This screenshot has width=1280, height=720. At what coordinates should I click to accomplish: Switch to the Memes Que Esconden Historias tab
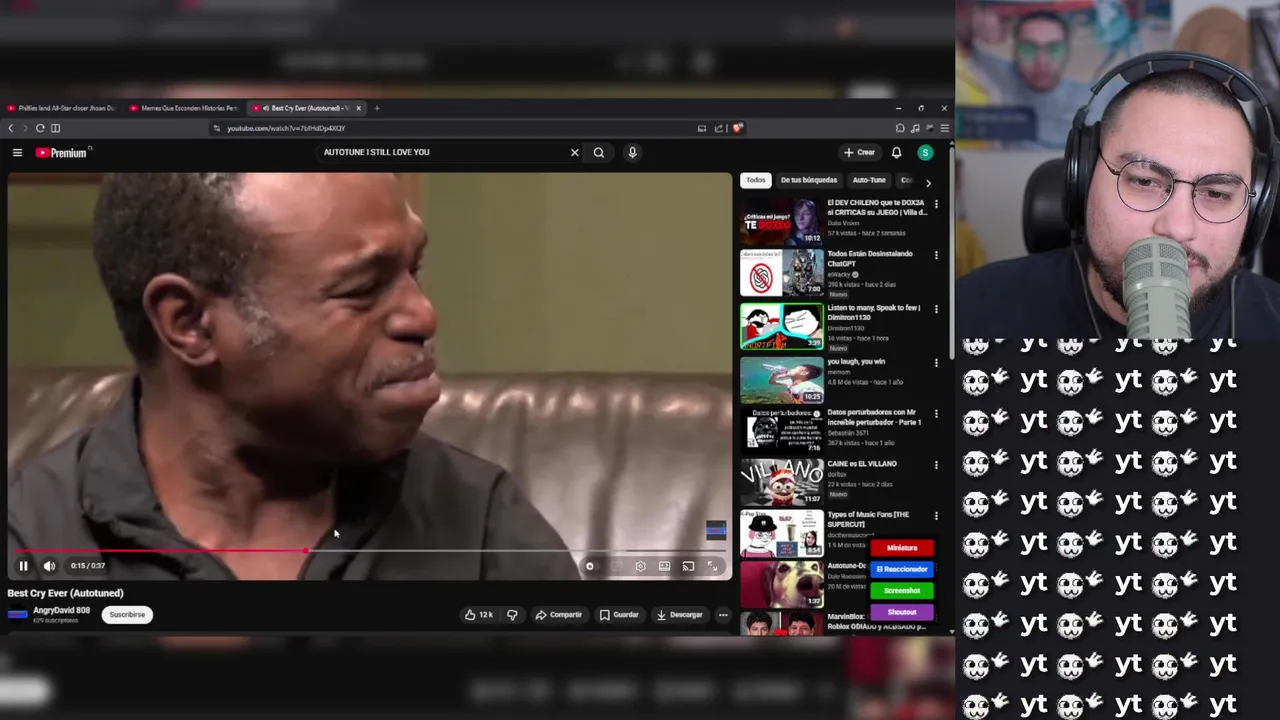pos(186,108)
